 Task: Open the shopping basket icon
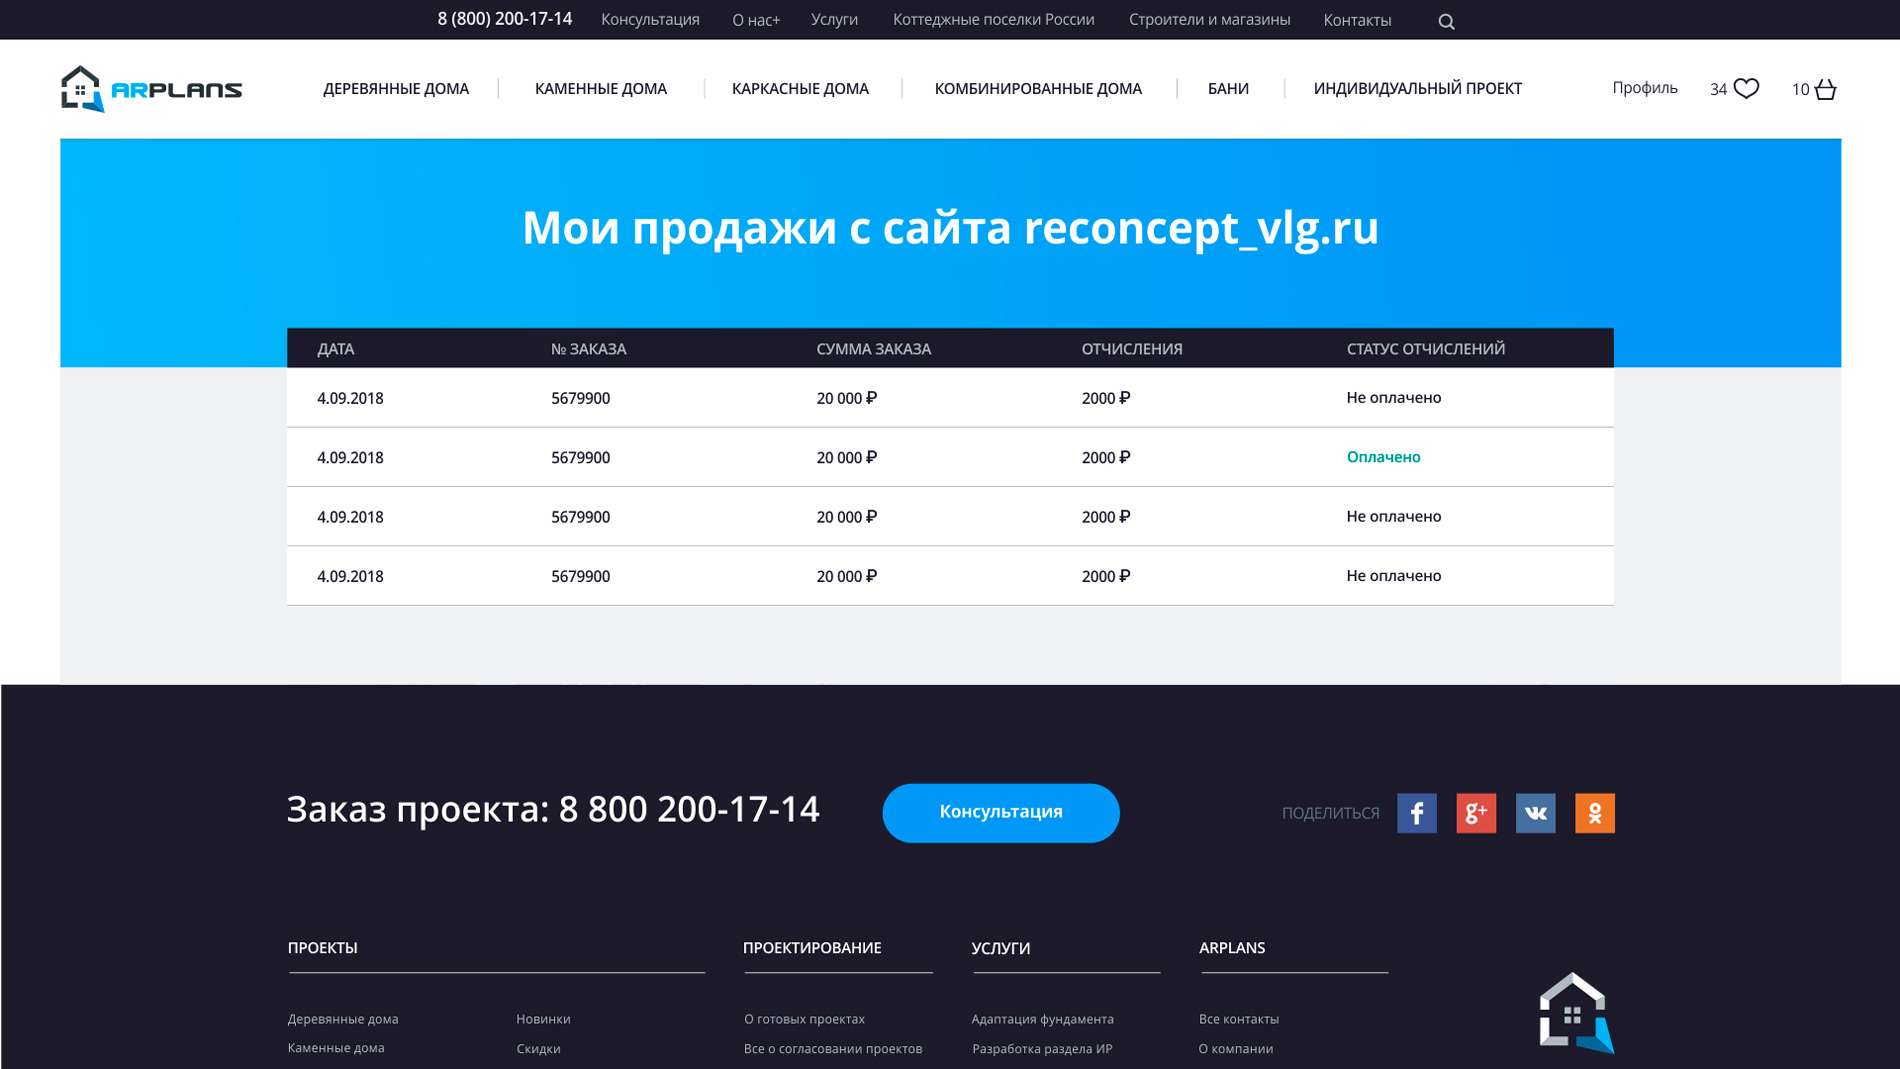pyautogui.click(x=1825, y=89)
